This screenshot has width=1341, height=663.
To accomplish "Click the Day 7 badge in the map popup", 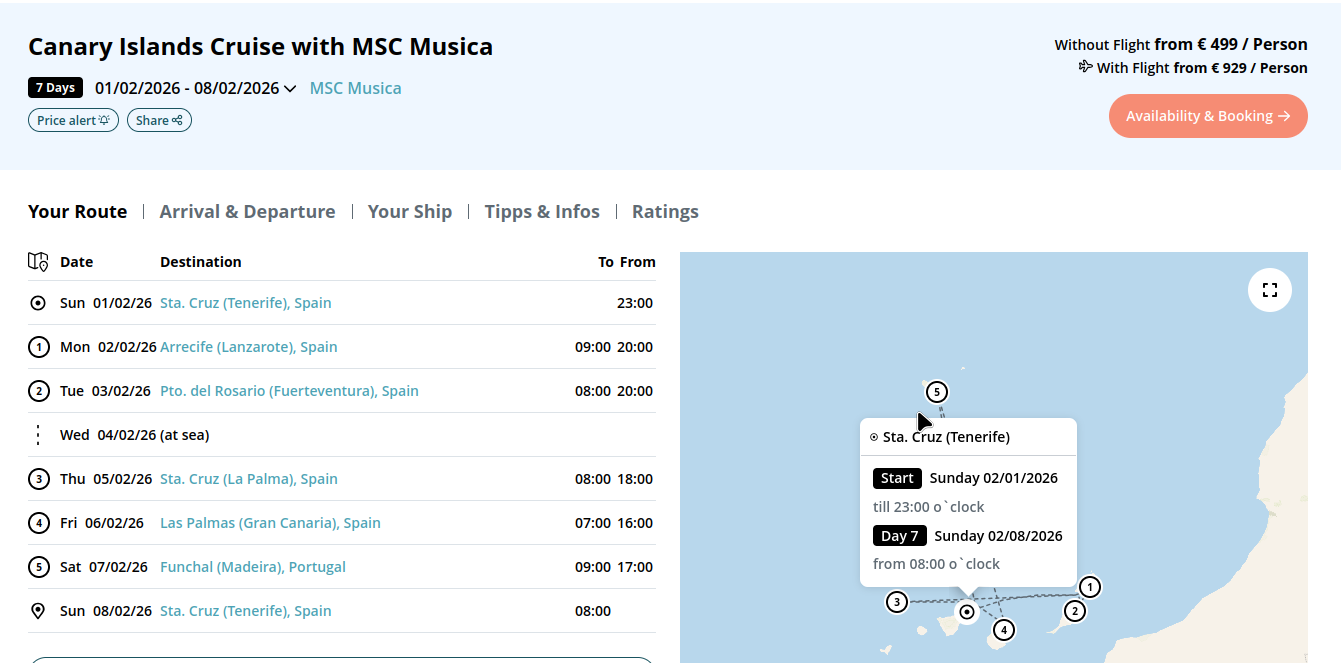I will (x=900, y=536).
